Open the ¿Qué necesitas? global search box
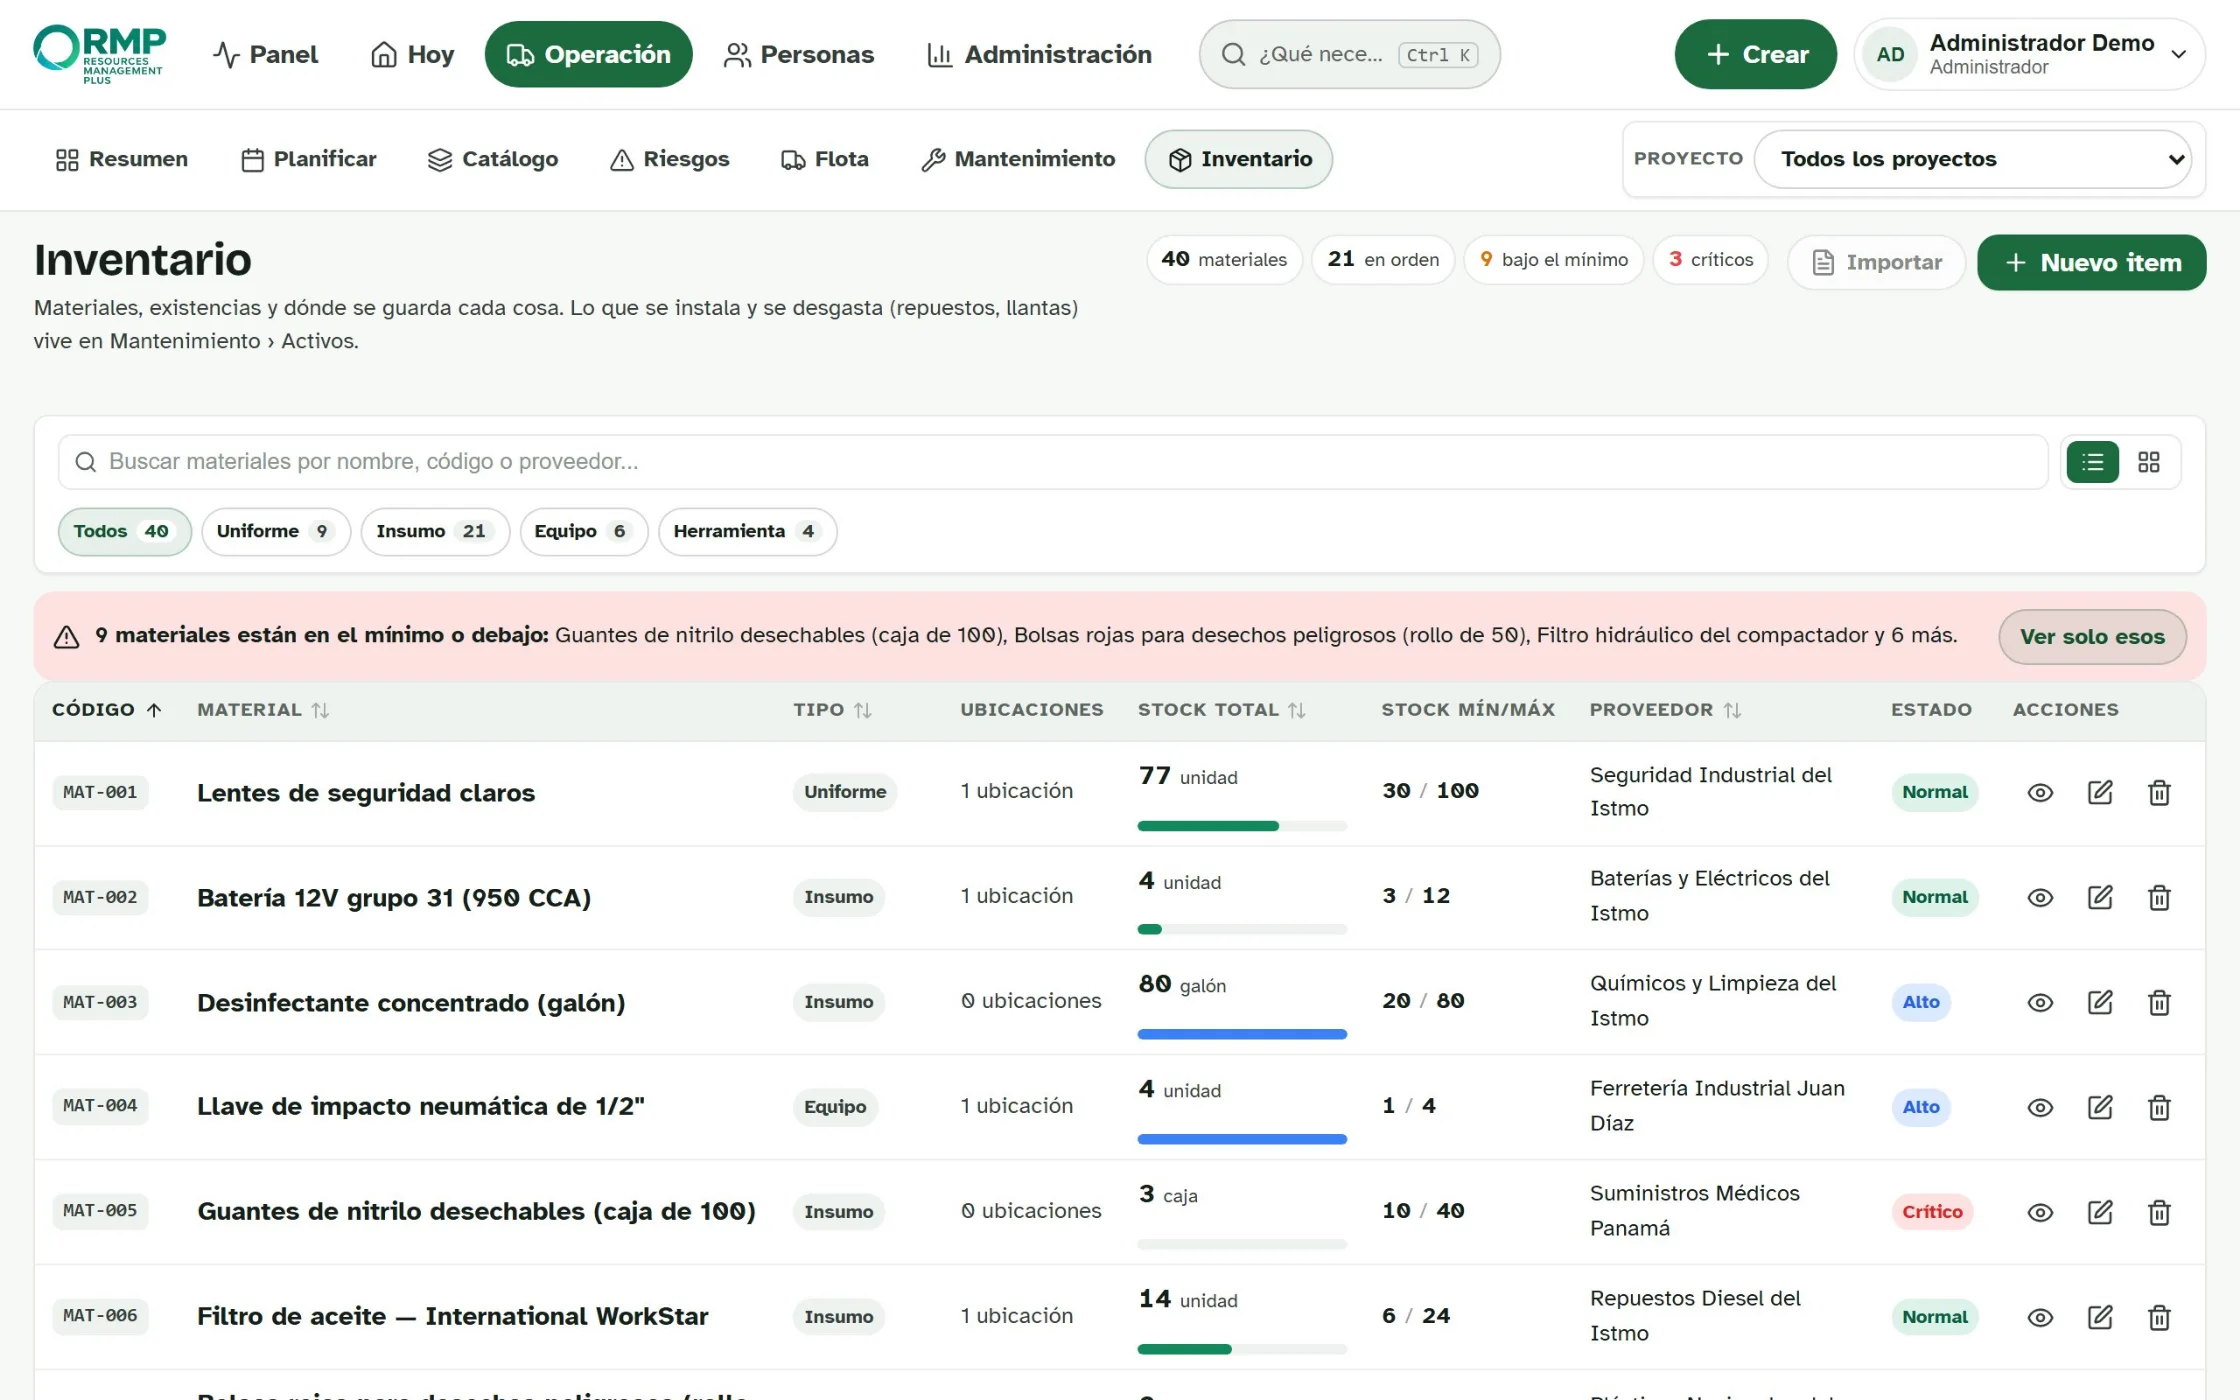Viewport: 2240px width, 1400px height. pyautogui.click(x=1349, y=54)
